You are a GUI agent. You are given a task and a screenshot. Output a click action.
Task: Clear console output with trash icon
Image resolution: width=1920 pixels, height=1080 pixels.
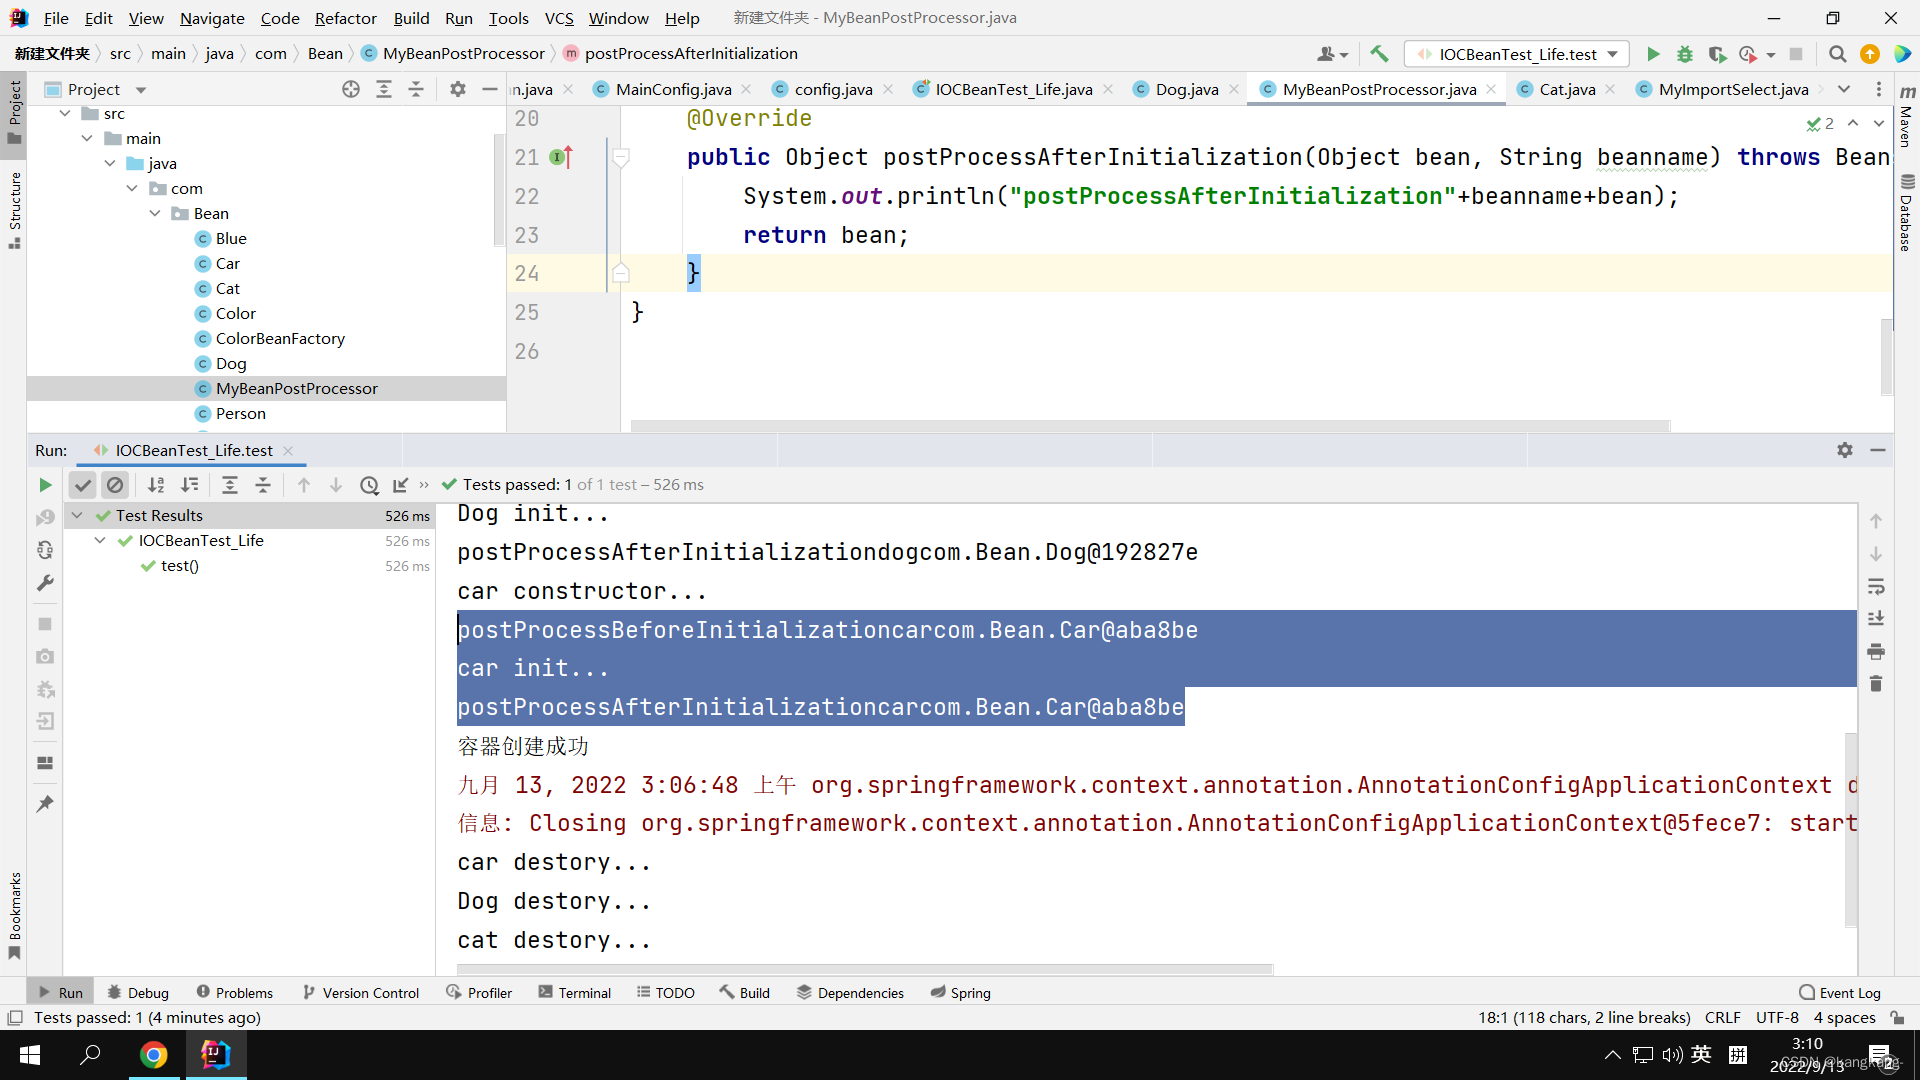pyautogui.click(x=1876, y=684)
